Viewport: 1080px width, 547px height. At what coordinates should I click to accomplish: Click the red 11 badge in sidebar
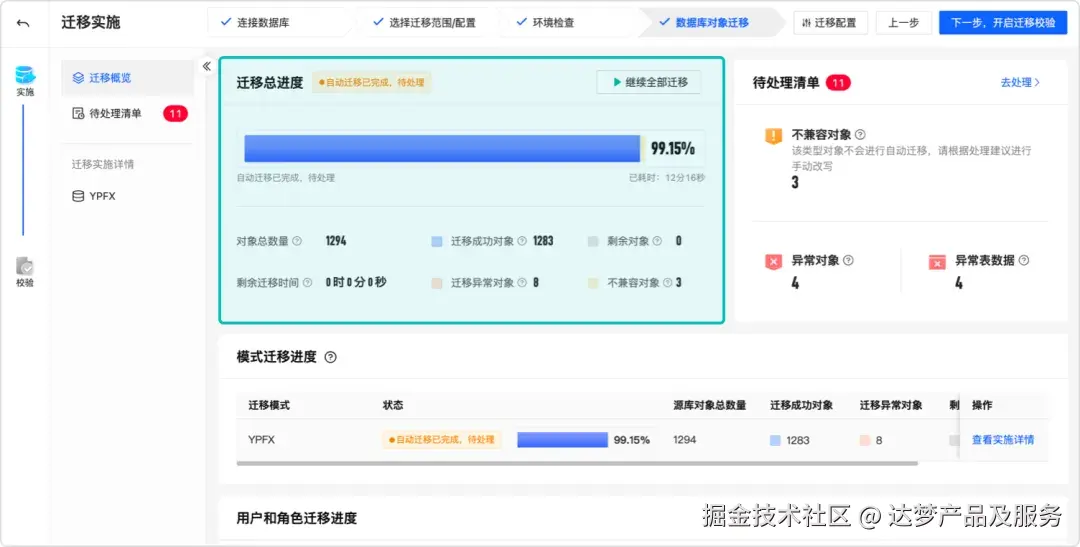coord(175,114)
